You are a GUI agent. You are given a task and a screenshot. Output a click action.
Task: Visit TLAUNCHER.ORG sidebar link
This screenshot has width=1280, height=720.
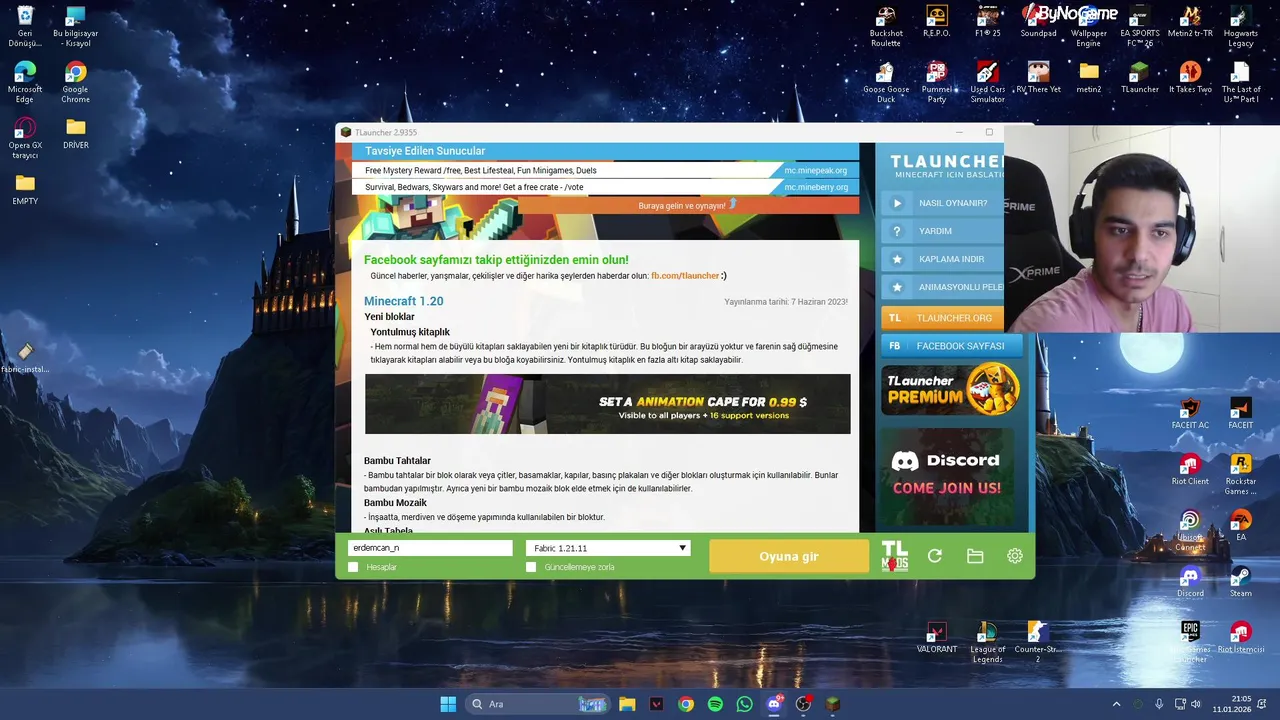pyautogui.click(x=942, y=318)
